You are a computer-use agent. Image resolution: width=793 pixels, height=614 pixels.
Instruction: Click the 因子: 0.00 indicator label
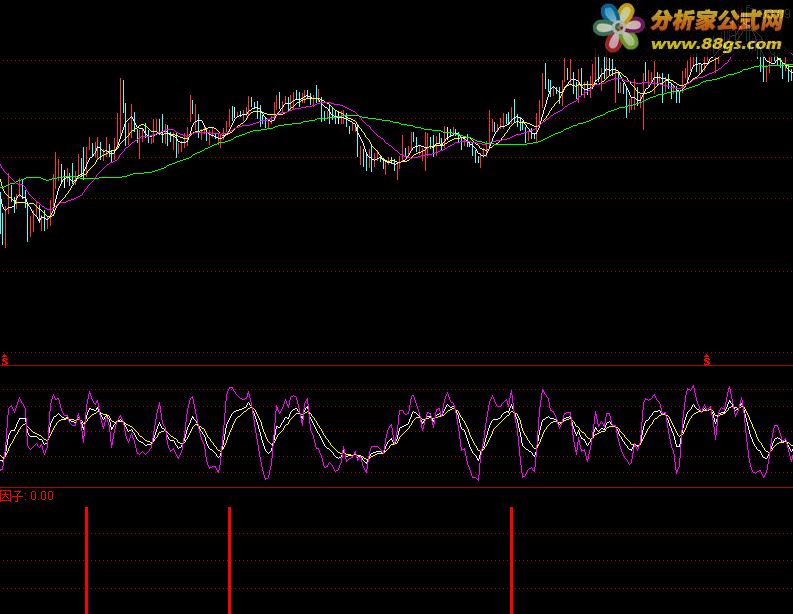coord(27,496)
